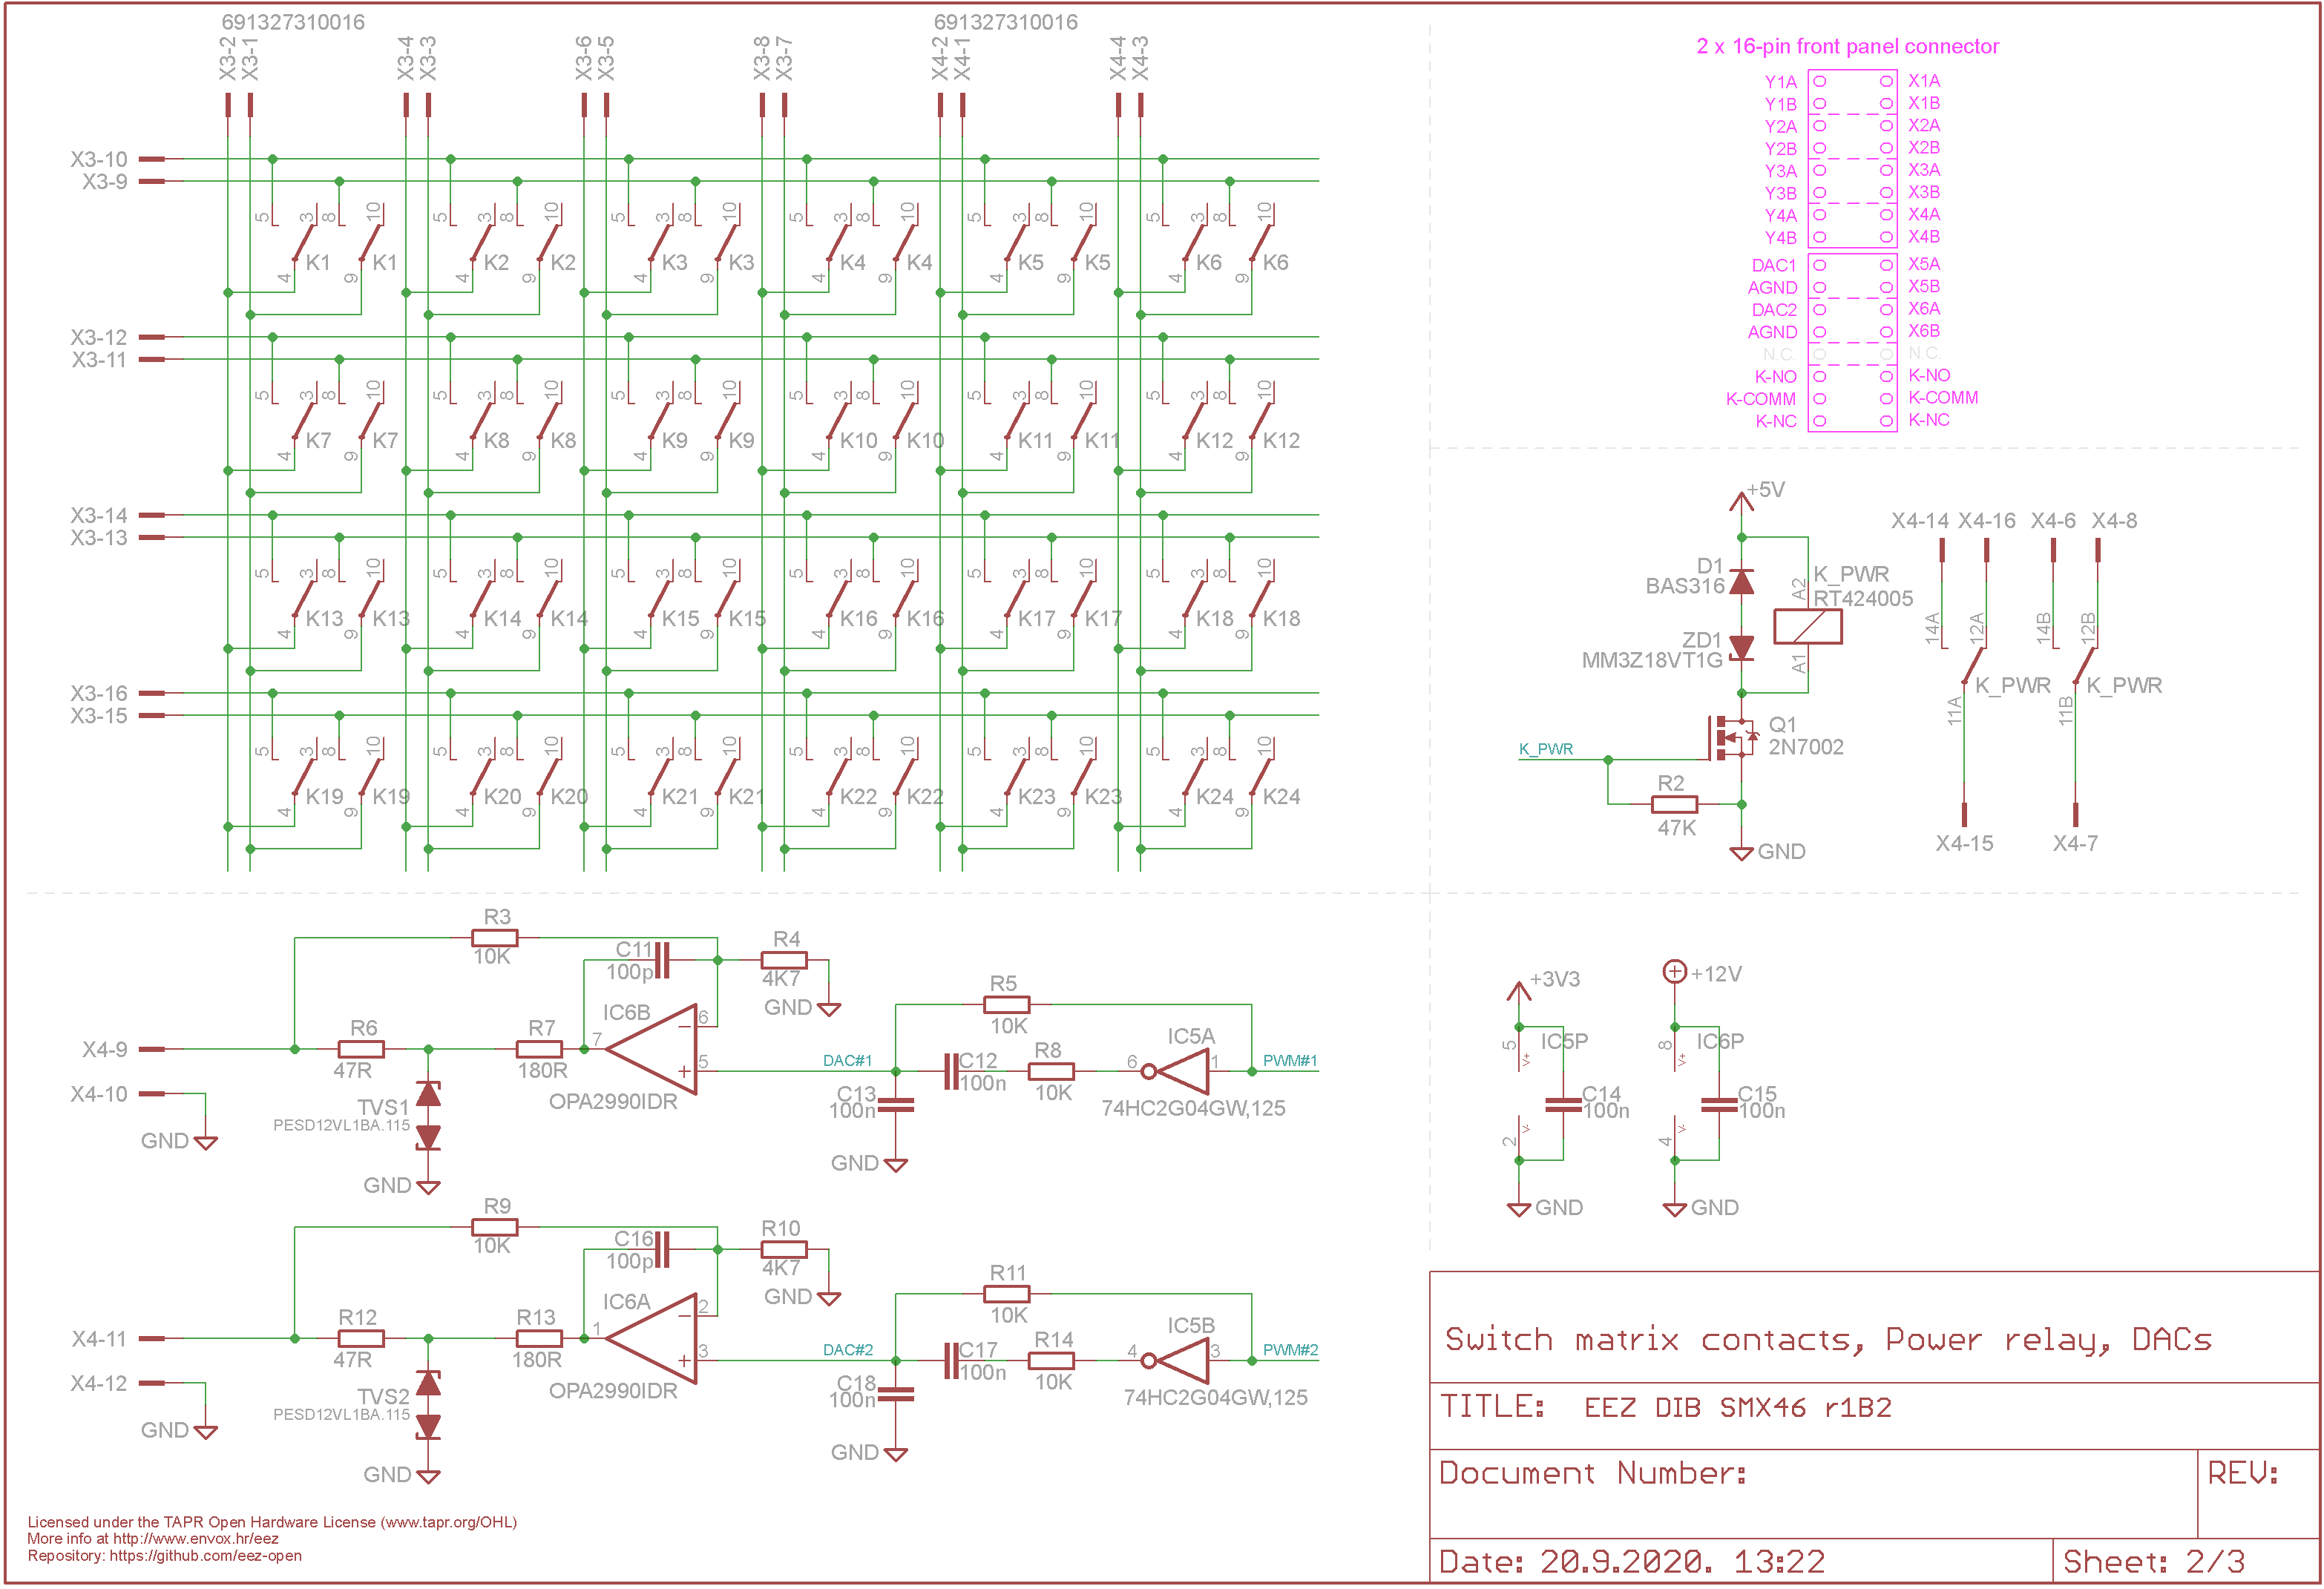The image size is (2324, 1589).
Task: Click the PWM#2 net label
Action: click(x=1290, y=1350)
